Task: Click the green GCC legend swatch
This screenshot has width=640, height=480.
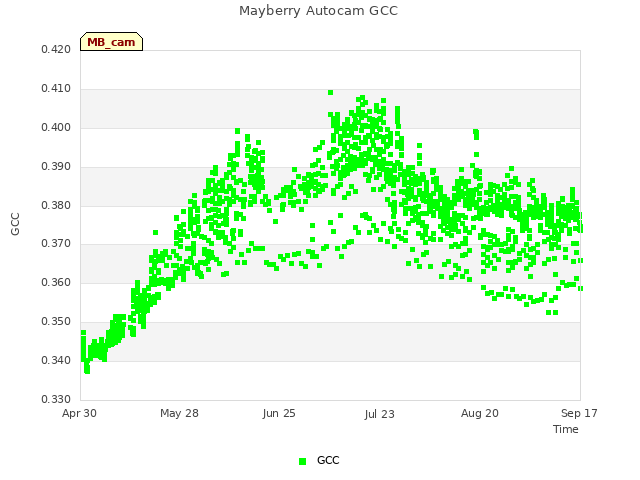Action: point(302,461)
